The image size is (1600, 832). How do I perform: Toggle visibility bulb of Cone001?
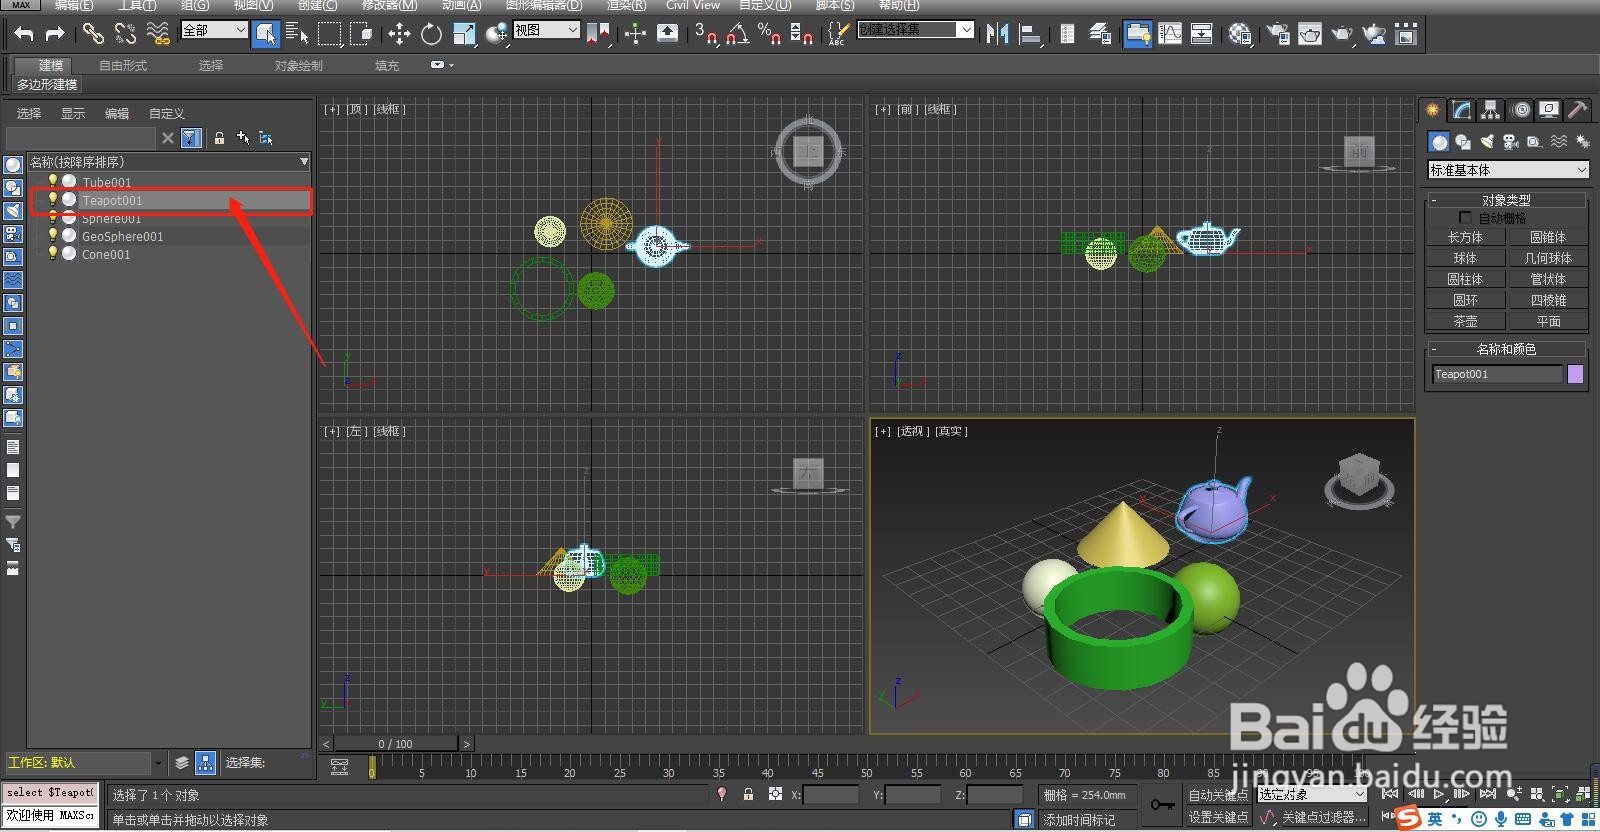(53, 254)
